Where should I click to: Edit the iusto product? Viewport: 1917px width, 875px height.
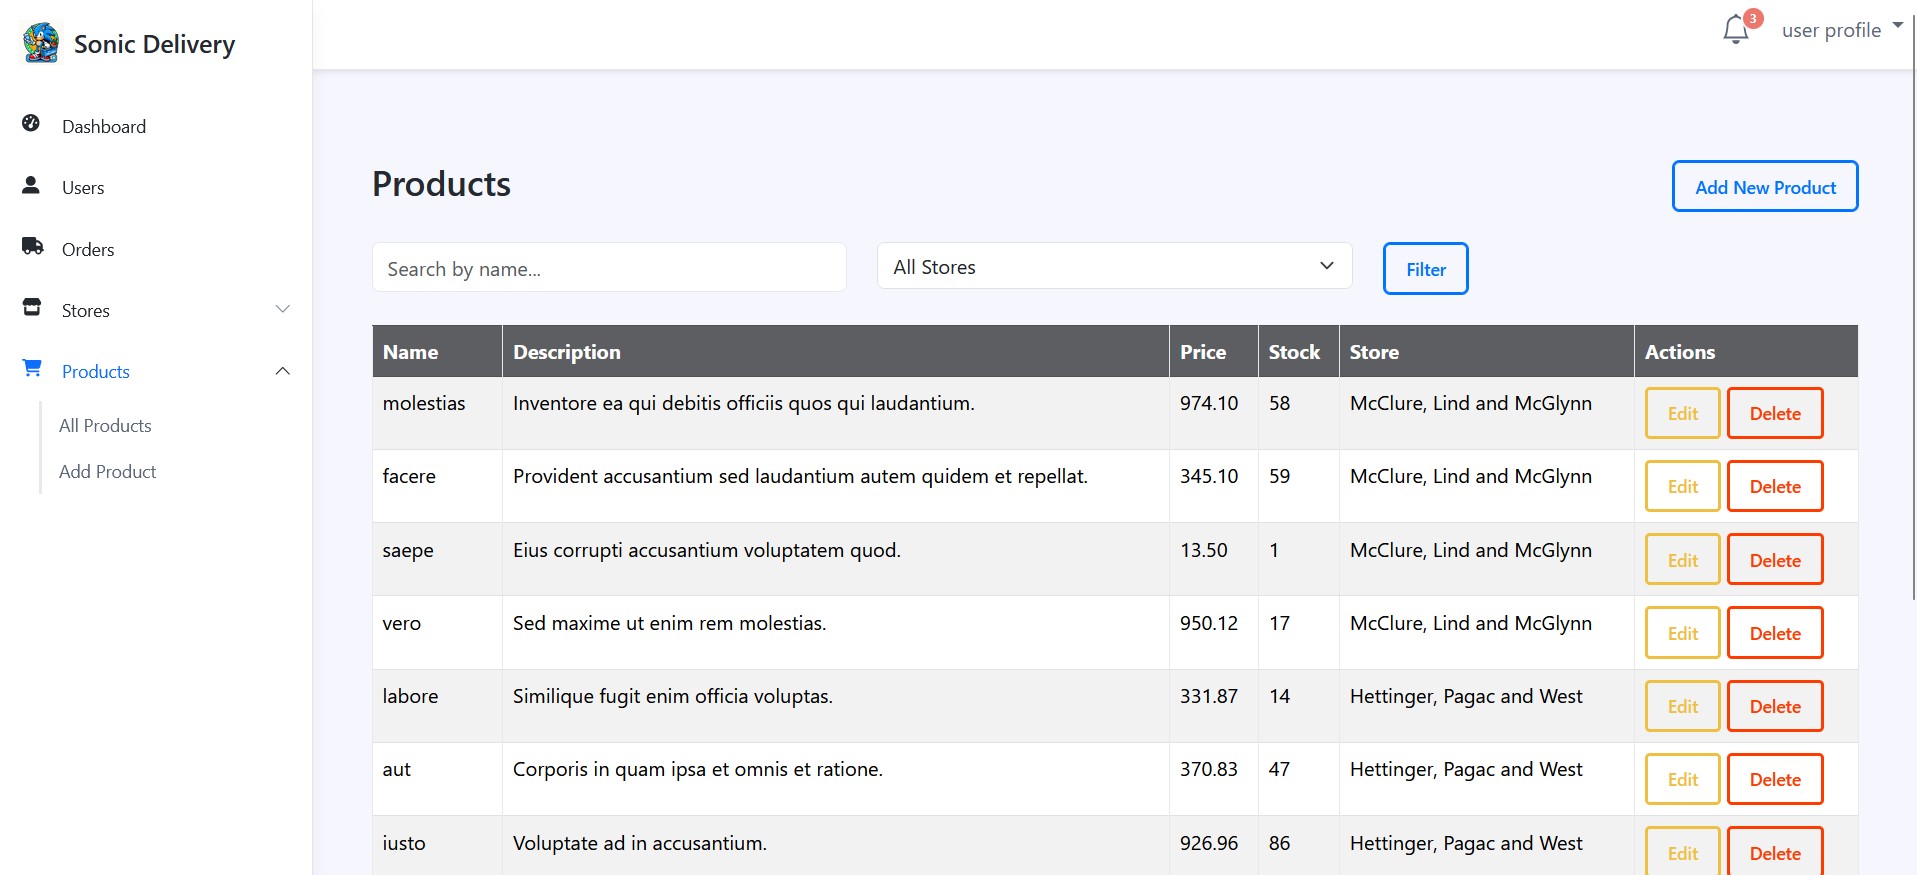1682,853
